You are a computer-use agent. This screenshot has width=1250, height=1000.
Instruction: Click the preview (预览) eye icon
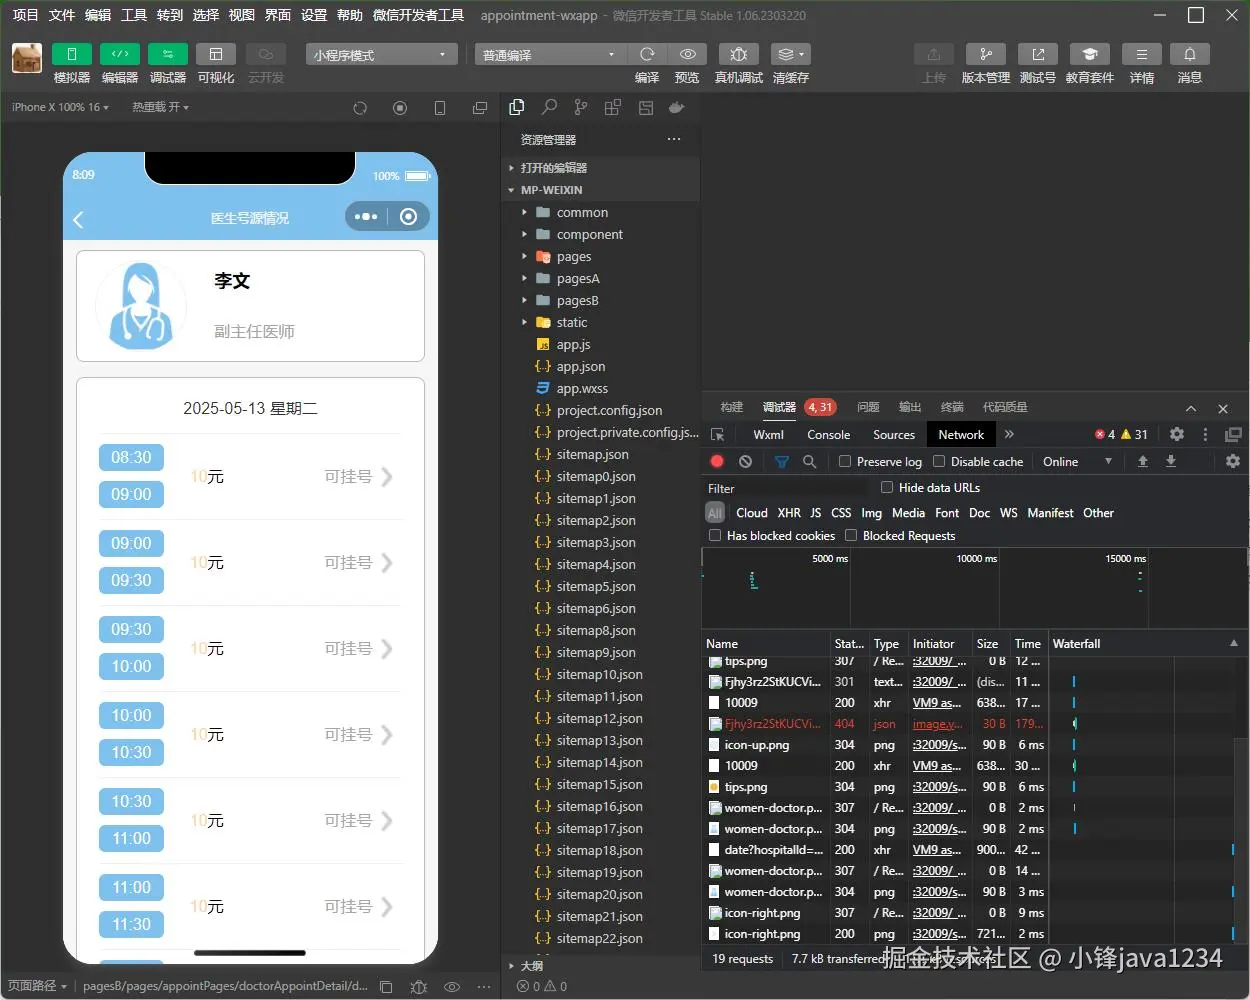pyautogui.click(x=687, y=54)
